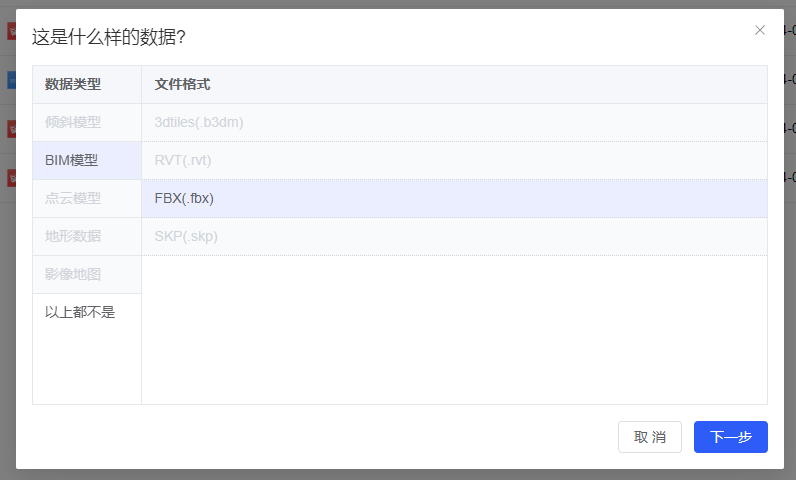Image resolution: width=796 pixels, height=480 pixels.
Task: Click the topmost red file icon behind the dialog
Action: (x=10, y=31)
